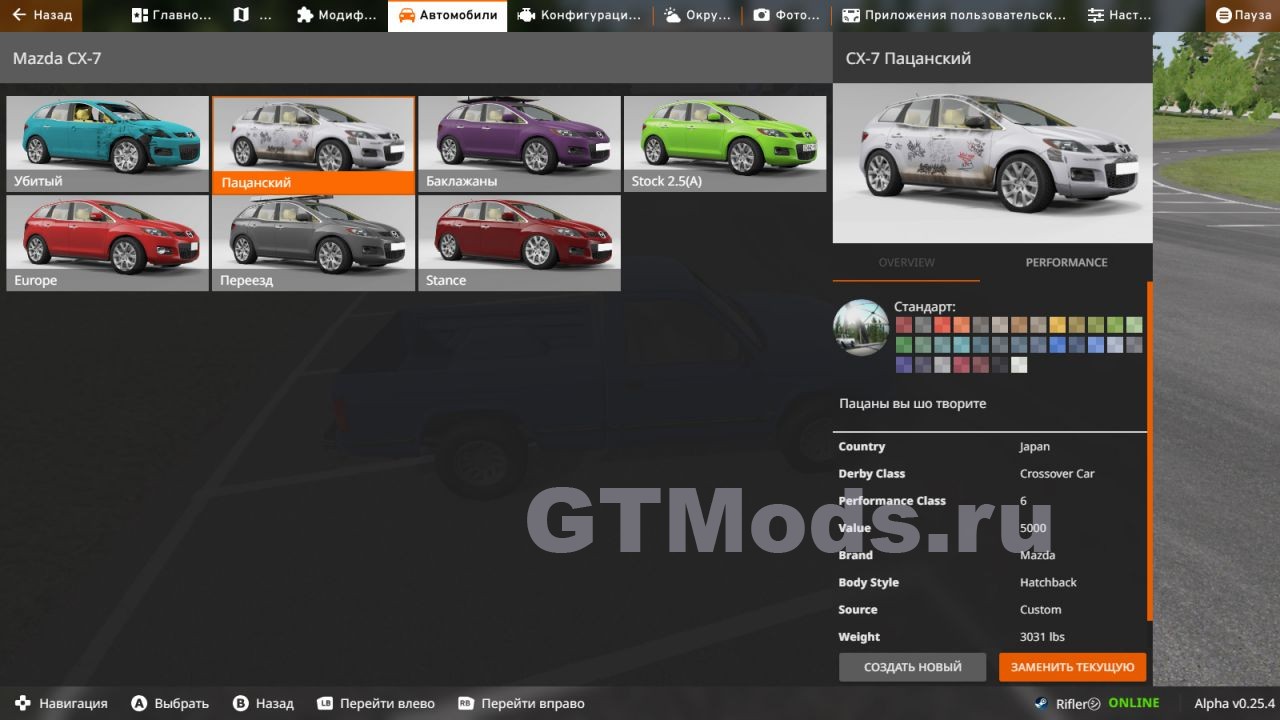
Task: Pick the white swatch in last row
Action: [1019, 365]
